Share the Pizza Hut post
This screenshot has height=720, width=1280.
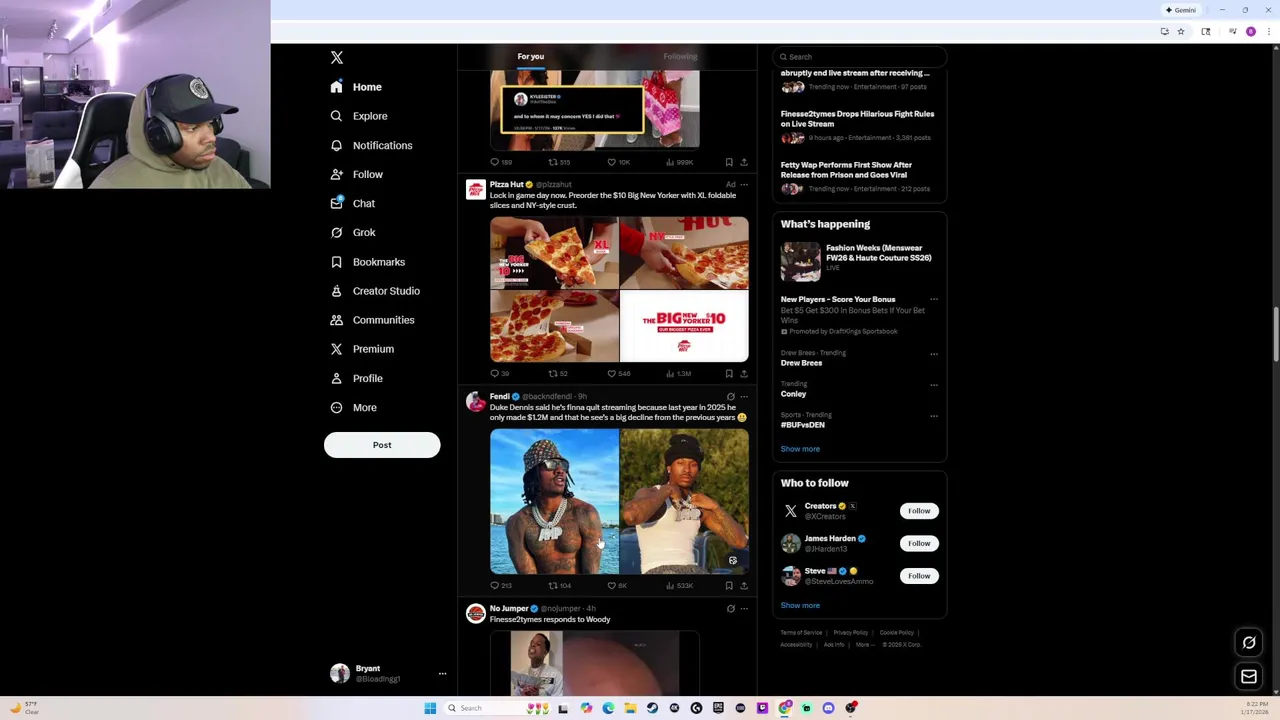pyautogui.click(x=744, y=374)
